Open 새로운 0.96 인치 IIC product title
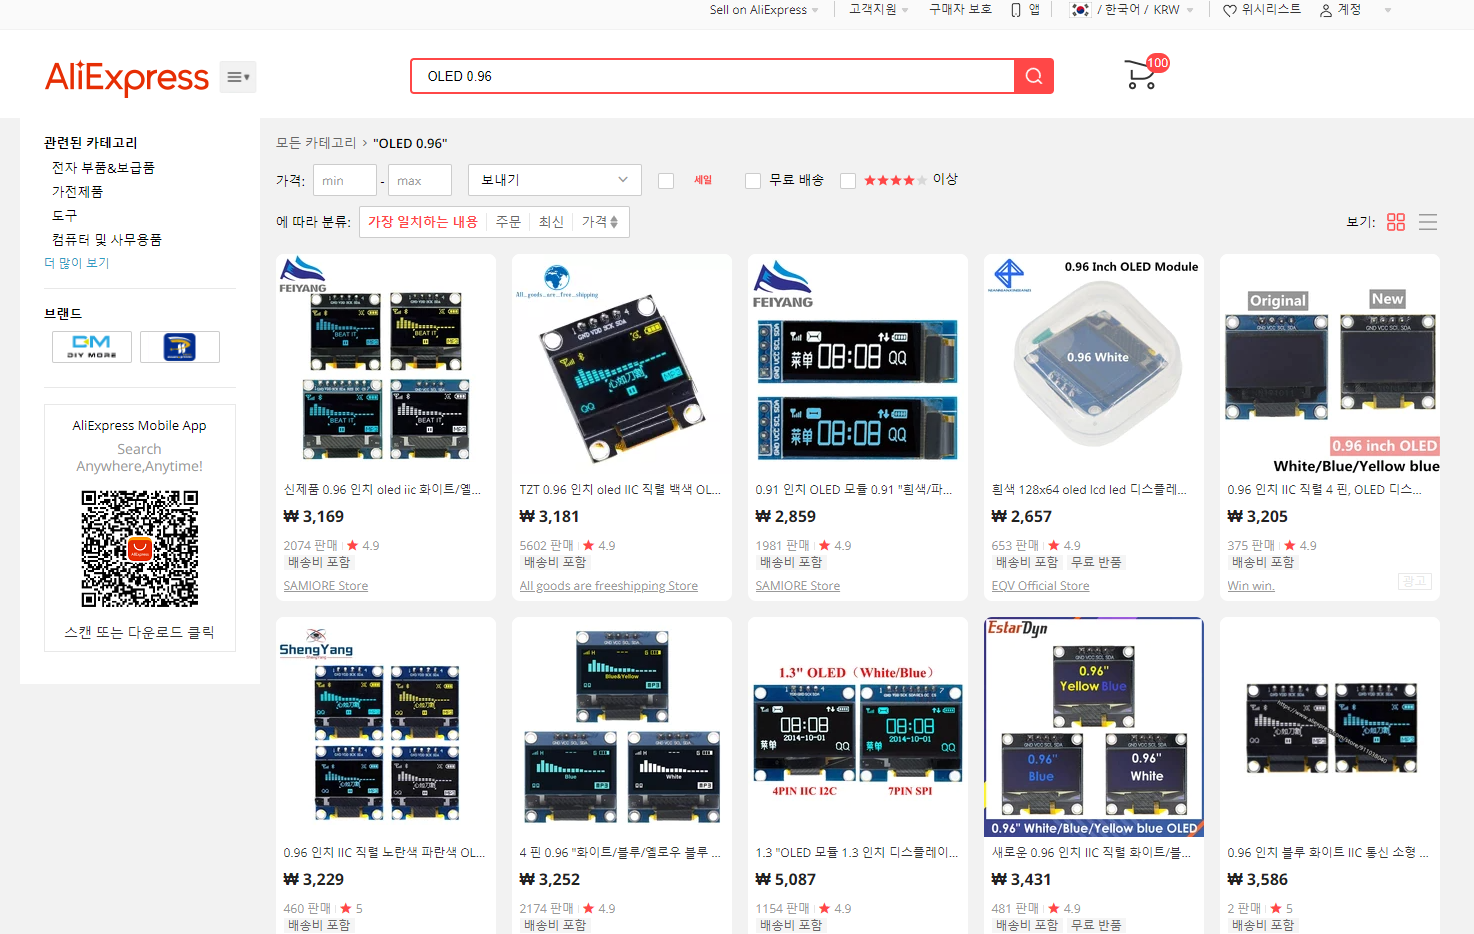The width and height of the screenshot is (1474, 934). [x=1091, y=853]
